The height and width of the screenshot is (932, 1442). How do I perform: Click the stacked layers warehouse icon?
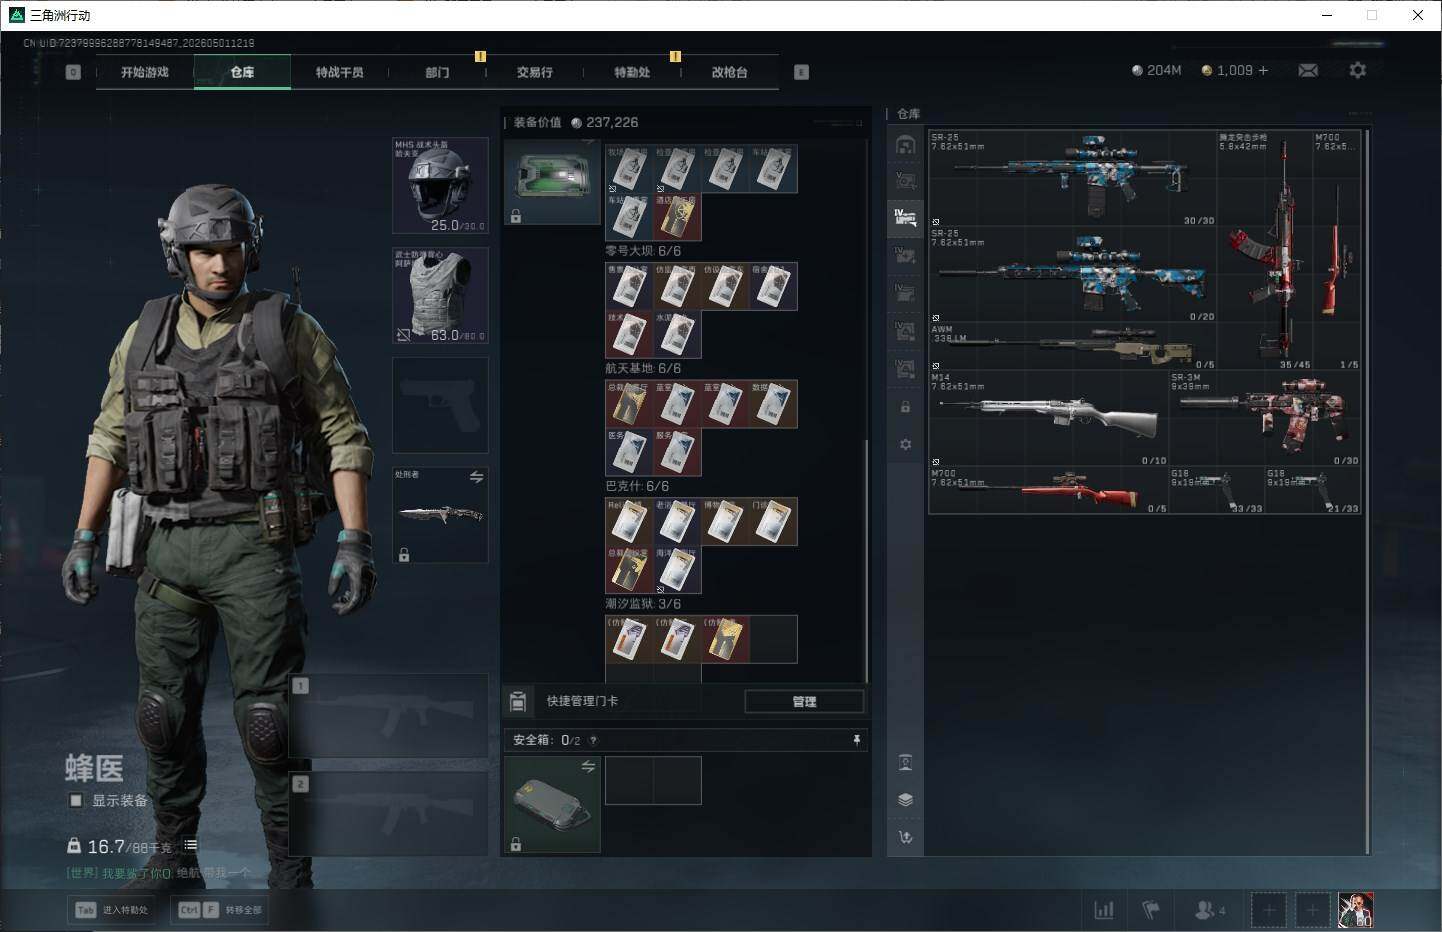click(905, 799)
